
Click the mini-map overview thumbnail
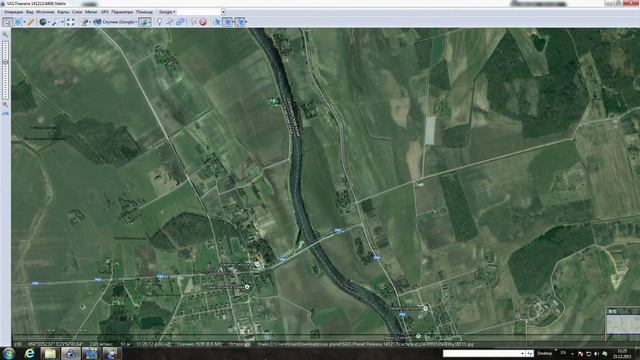pyautogui.click(x=623, y=323)
